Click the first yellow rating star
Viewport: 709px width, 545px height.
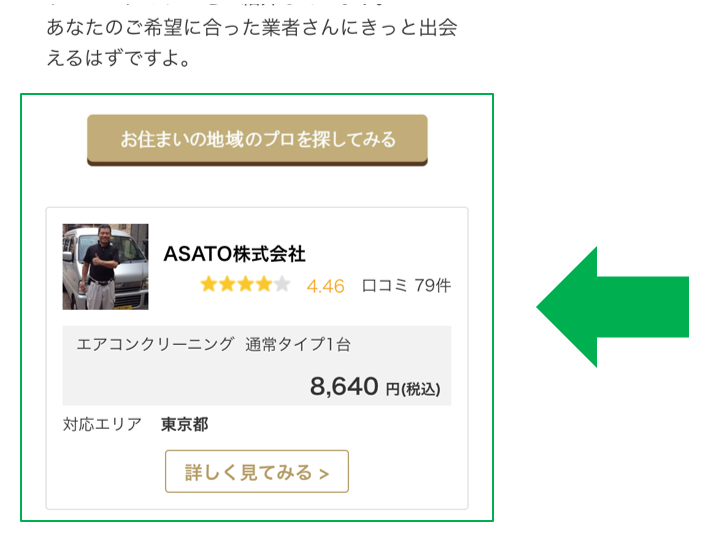tap(209, 285)
